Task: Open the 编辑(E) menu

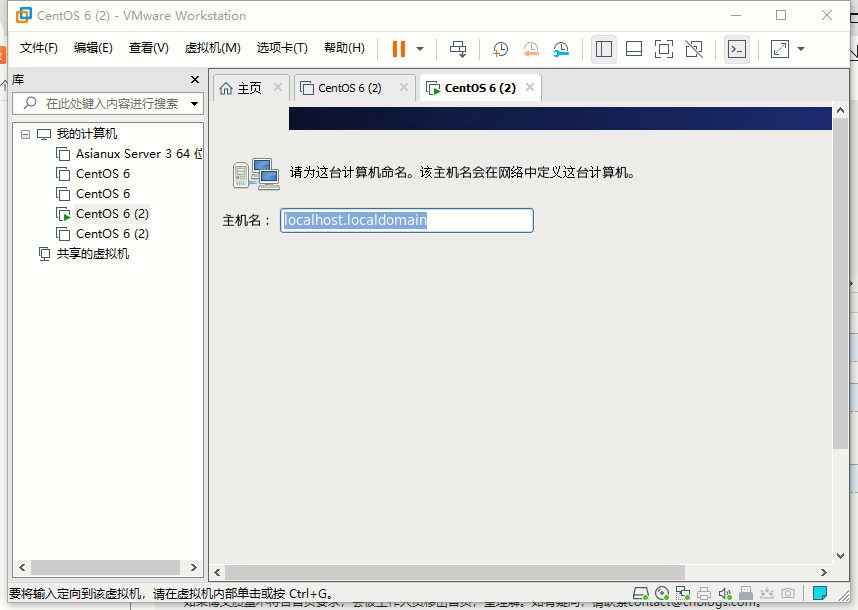Action: [93, 48]
